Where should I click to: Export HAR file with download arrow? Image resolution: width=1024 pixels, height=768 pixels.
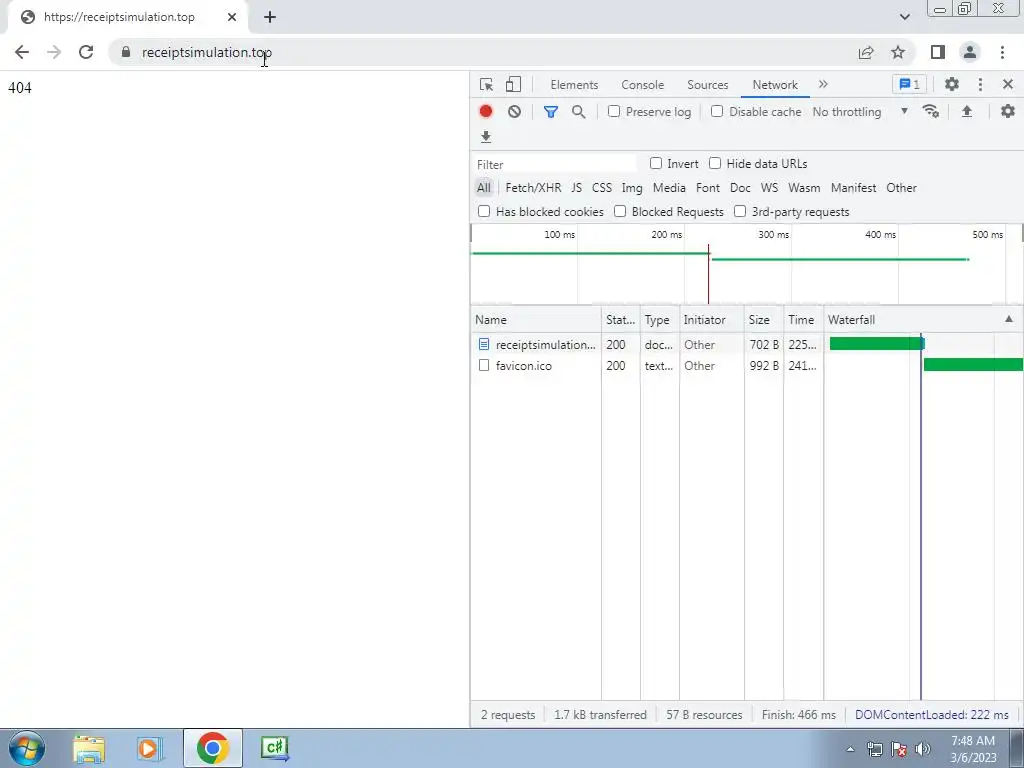click(485, 136)
